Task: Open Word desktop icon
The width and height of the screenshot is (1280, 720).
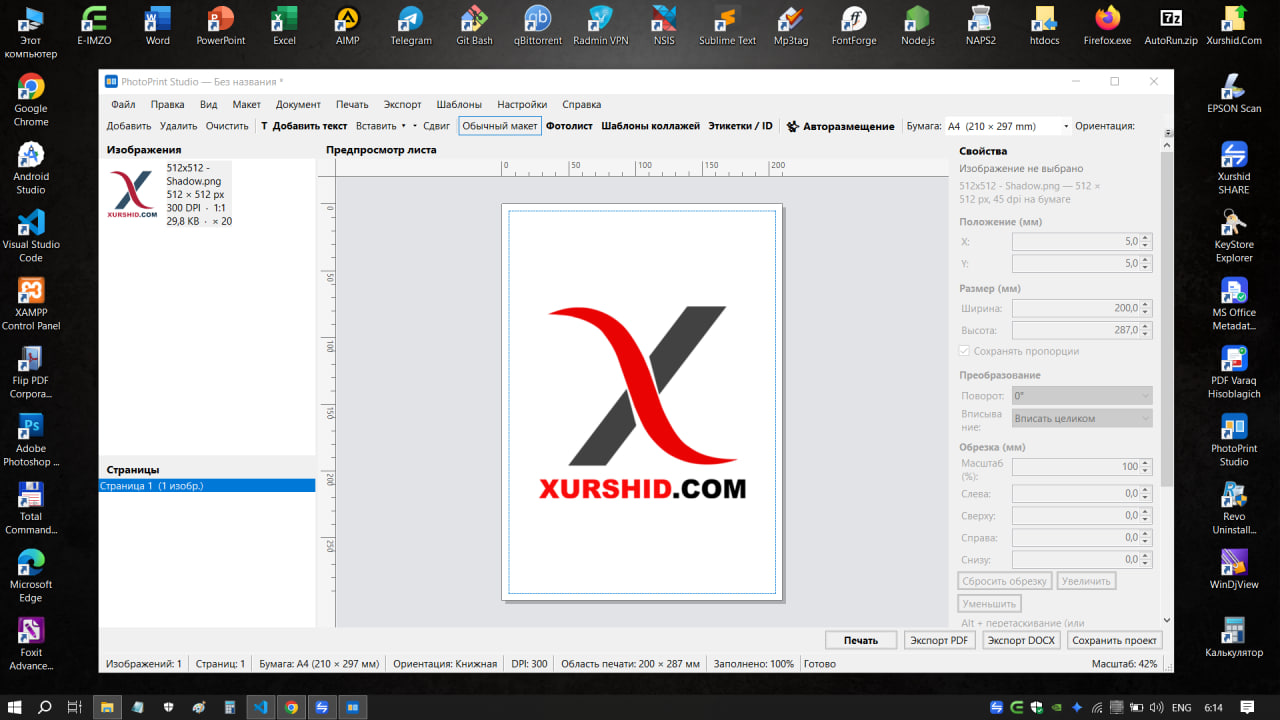Action: pyautogui.click(x=158, y=25)
